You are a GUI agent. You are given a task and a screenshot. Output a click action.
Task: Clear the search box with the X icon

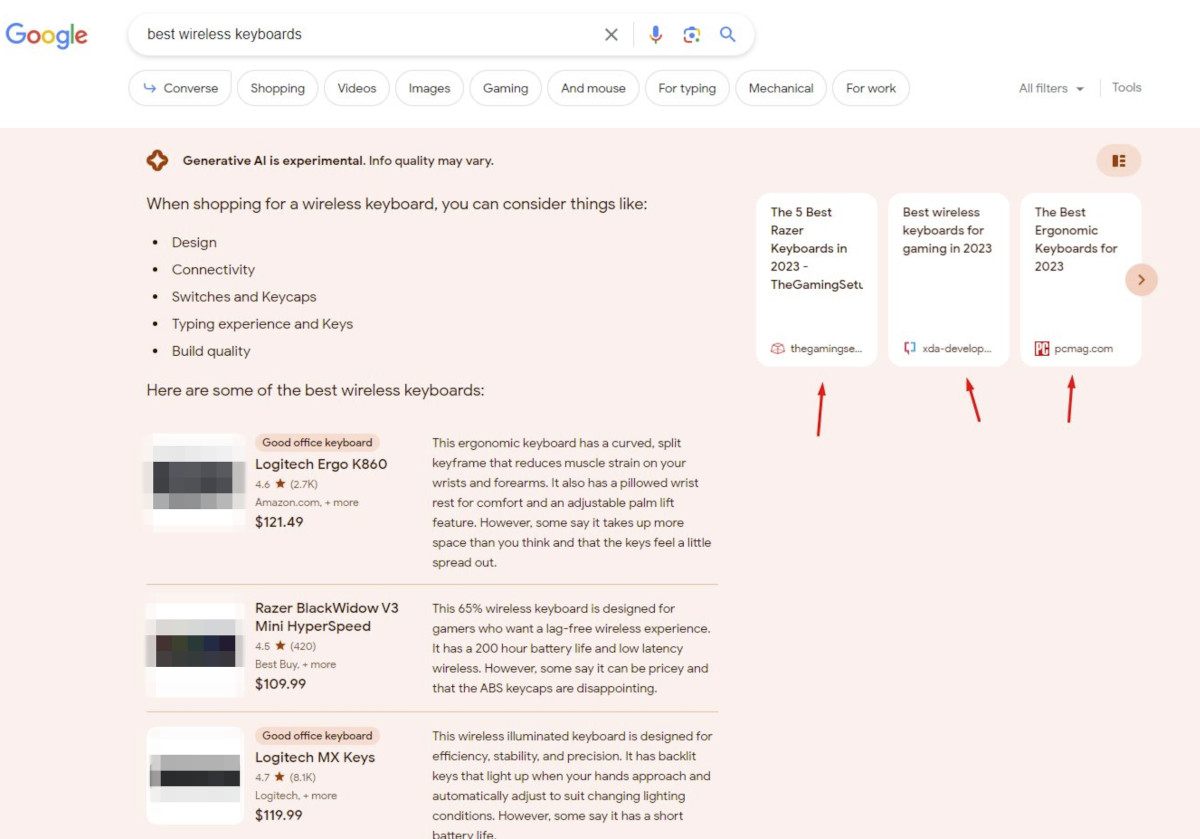click(610, 34)
